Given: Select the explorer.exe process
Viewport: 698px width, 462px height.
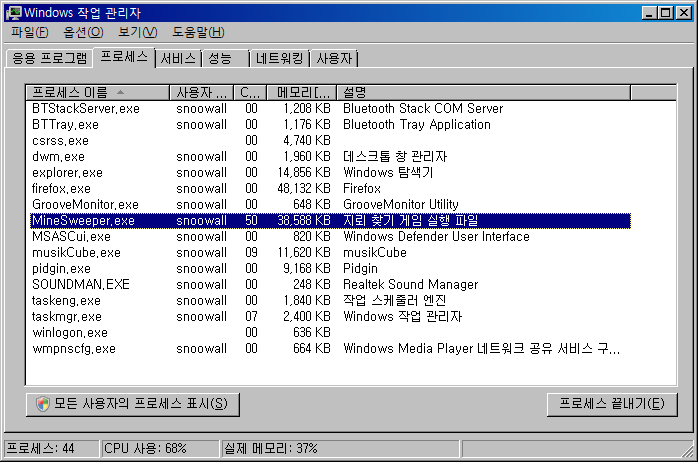Looking at the screenshot, I should [330, 172].
